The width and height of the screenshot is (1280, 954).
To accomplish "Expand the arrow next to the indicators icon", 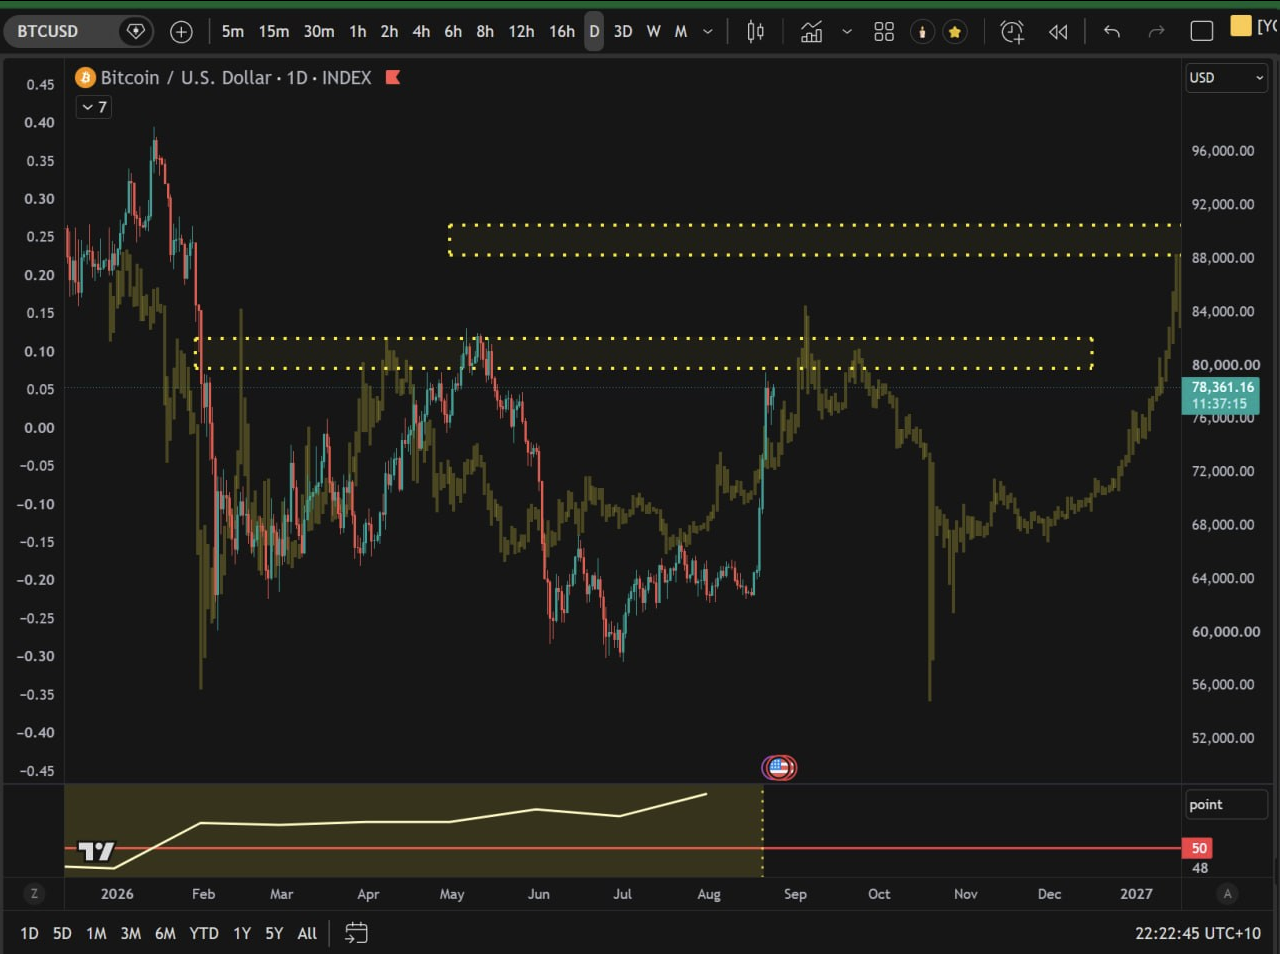I will pos(847,32).
